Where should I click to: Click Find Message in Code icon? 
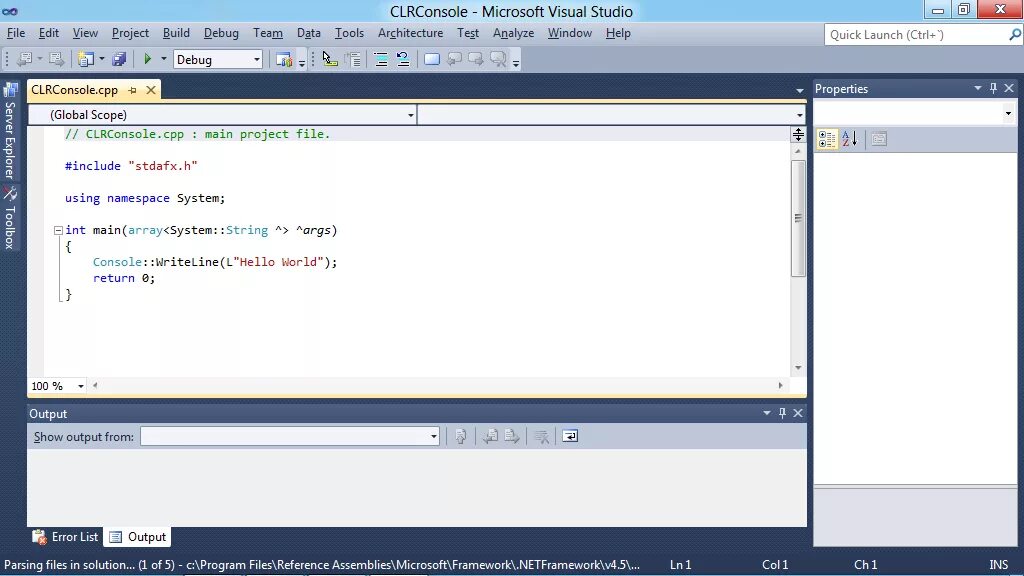coord(460,436)
